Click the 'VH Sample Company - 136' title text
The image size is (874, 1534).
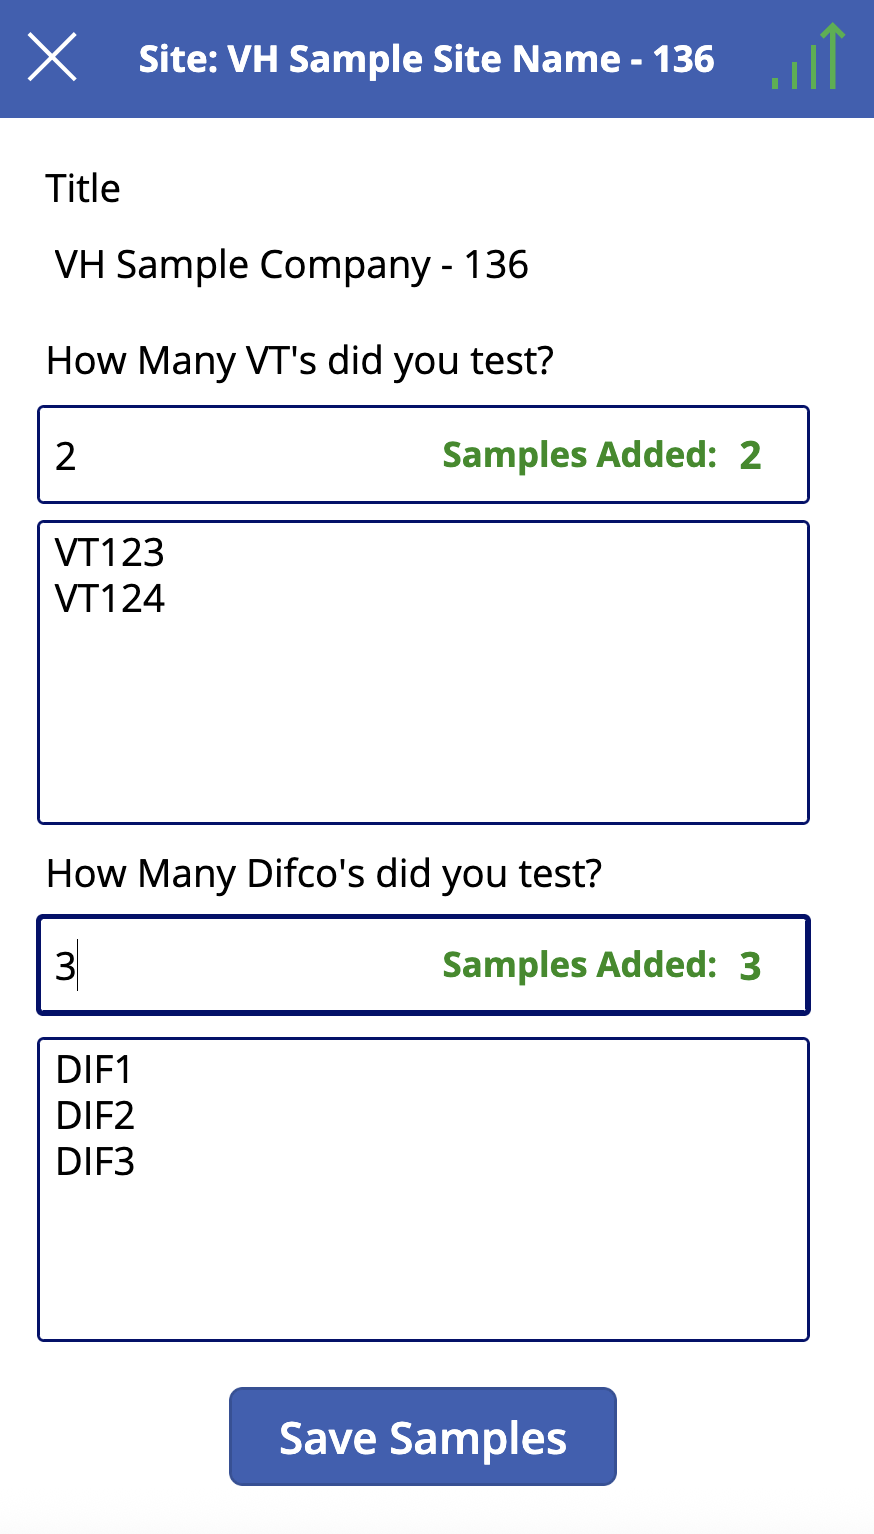(x=290, y=264)
